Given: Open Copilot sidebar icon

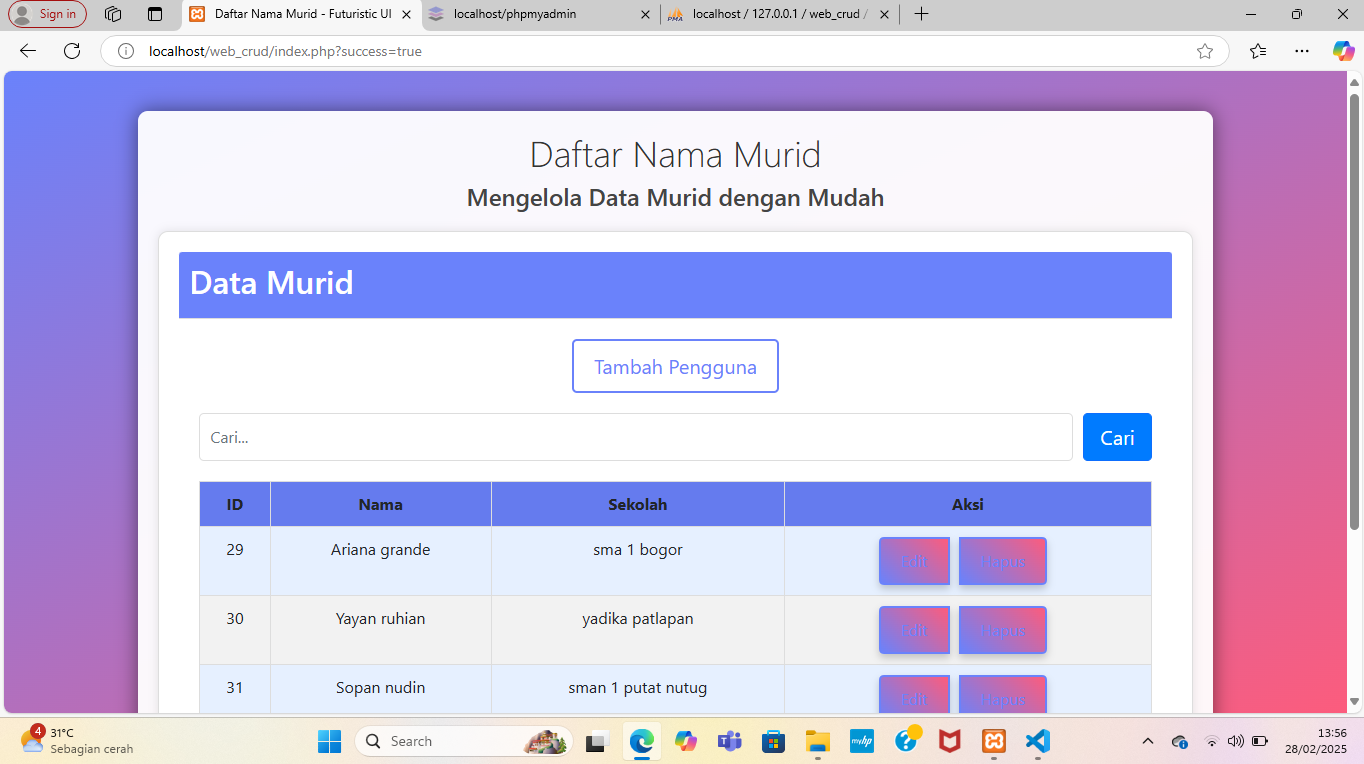Looking at the screenshot, I should click(1343, 51).
